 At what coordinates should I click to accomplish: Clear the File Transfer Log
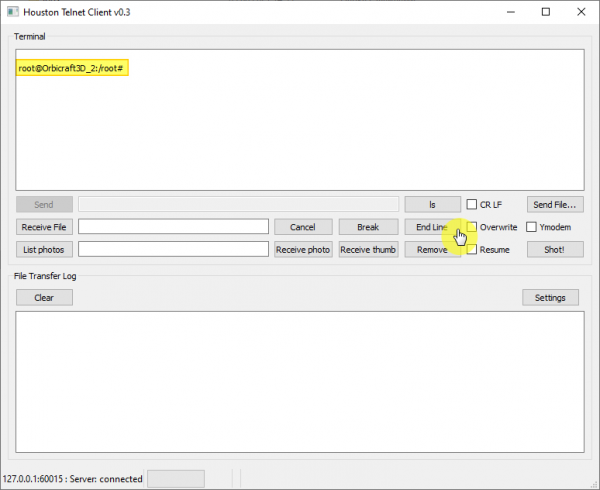pyautogui.click(x=44, y=297)
